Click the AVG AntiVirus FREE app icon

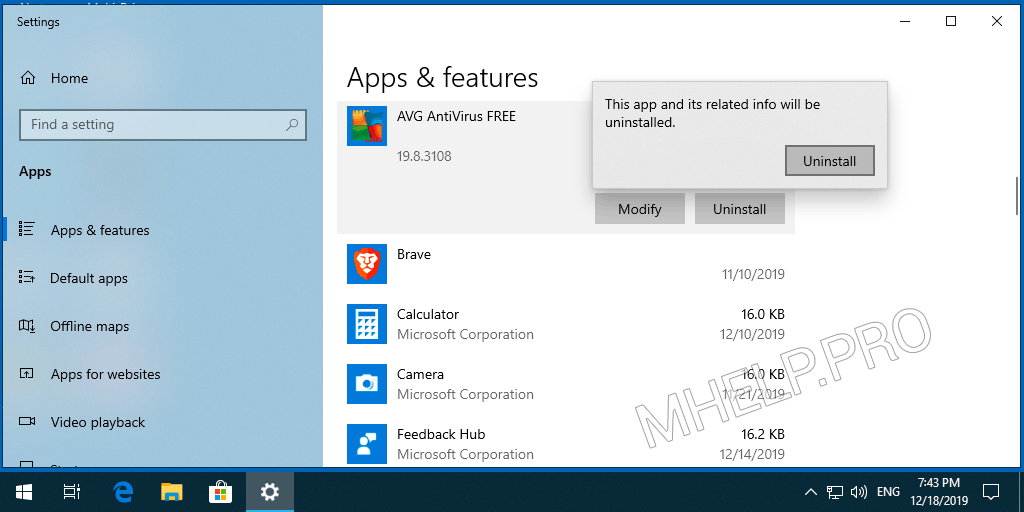366,126
